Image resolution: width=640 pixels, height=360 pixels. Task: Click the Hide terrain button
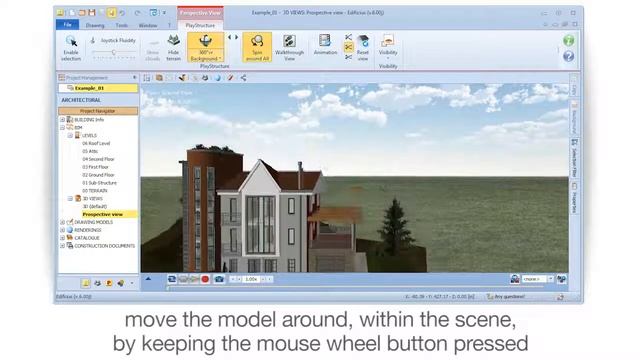click(x=173, y=47)
